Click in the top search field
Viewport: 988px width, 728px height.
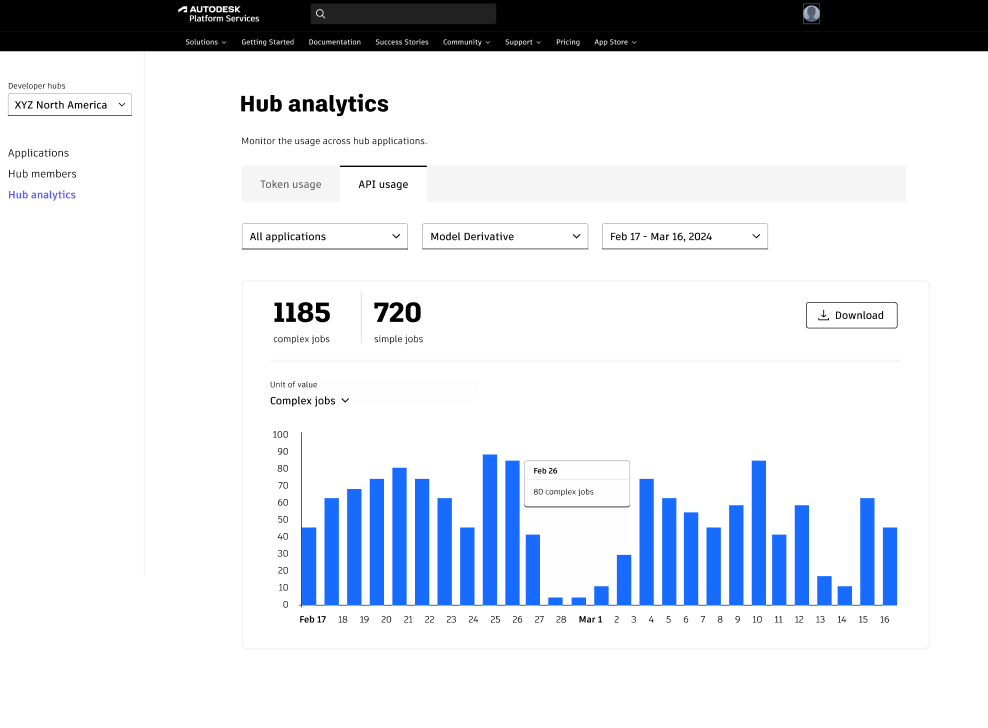(x=410, y=14)
